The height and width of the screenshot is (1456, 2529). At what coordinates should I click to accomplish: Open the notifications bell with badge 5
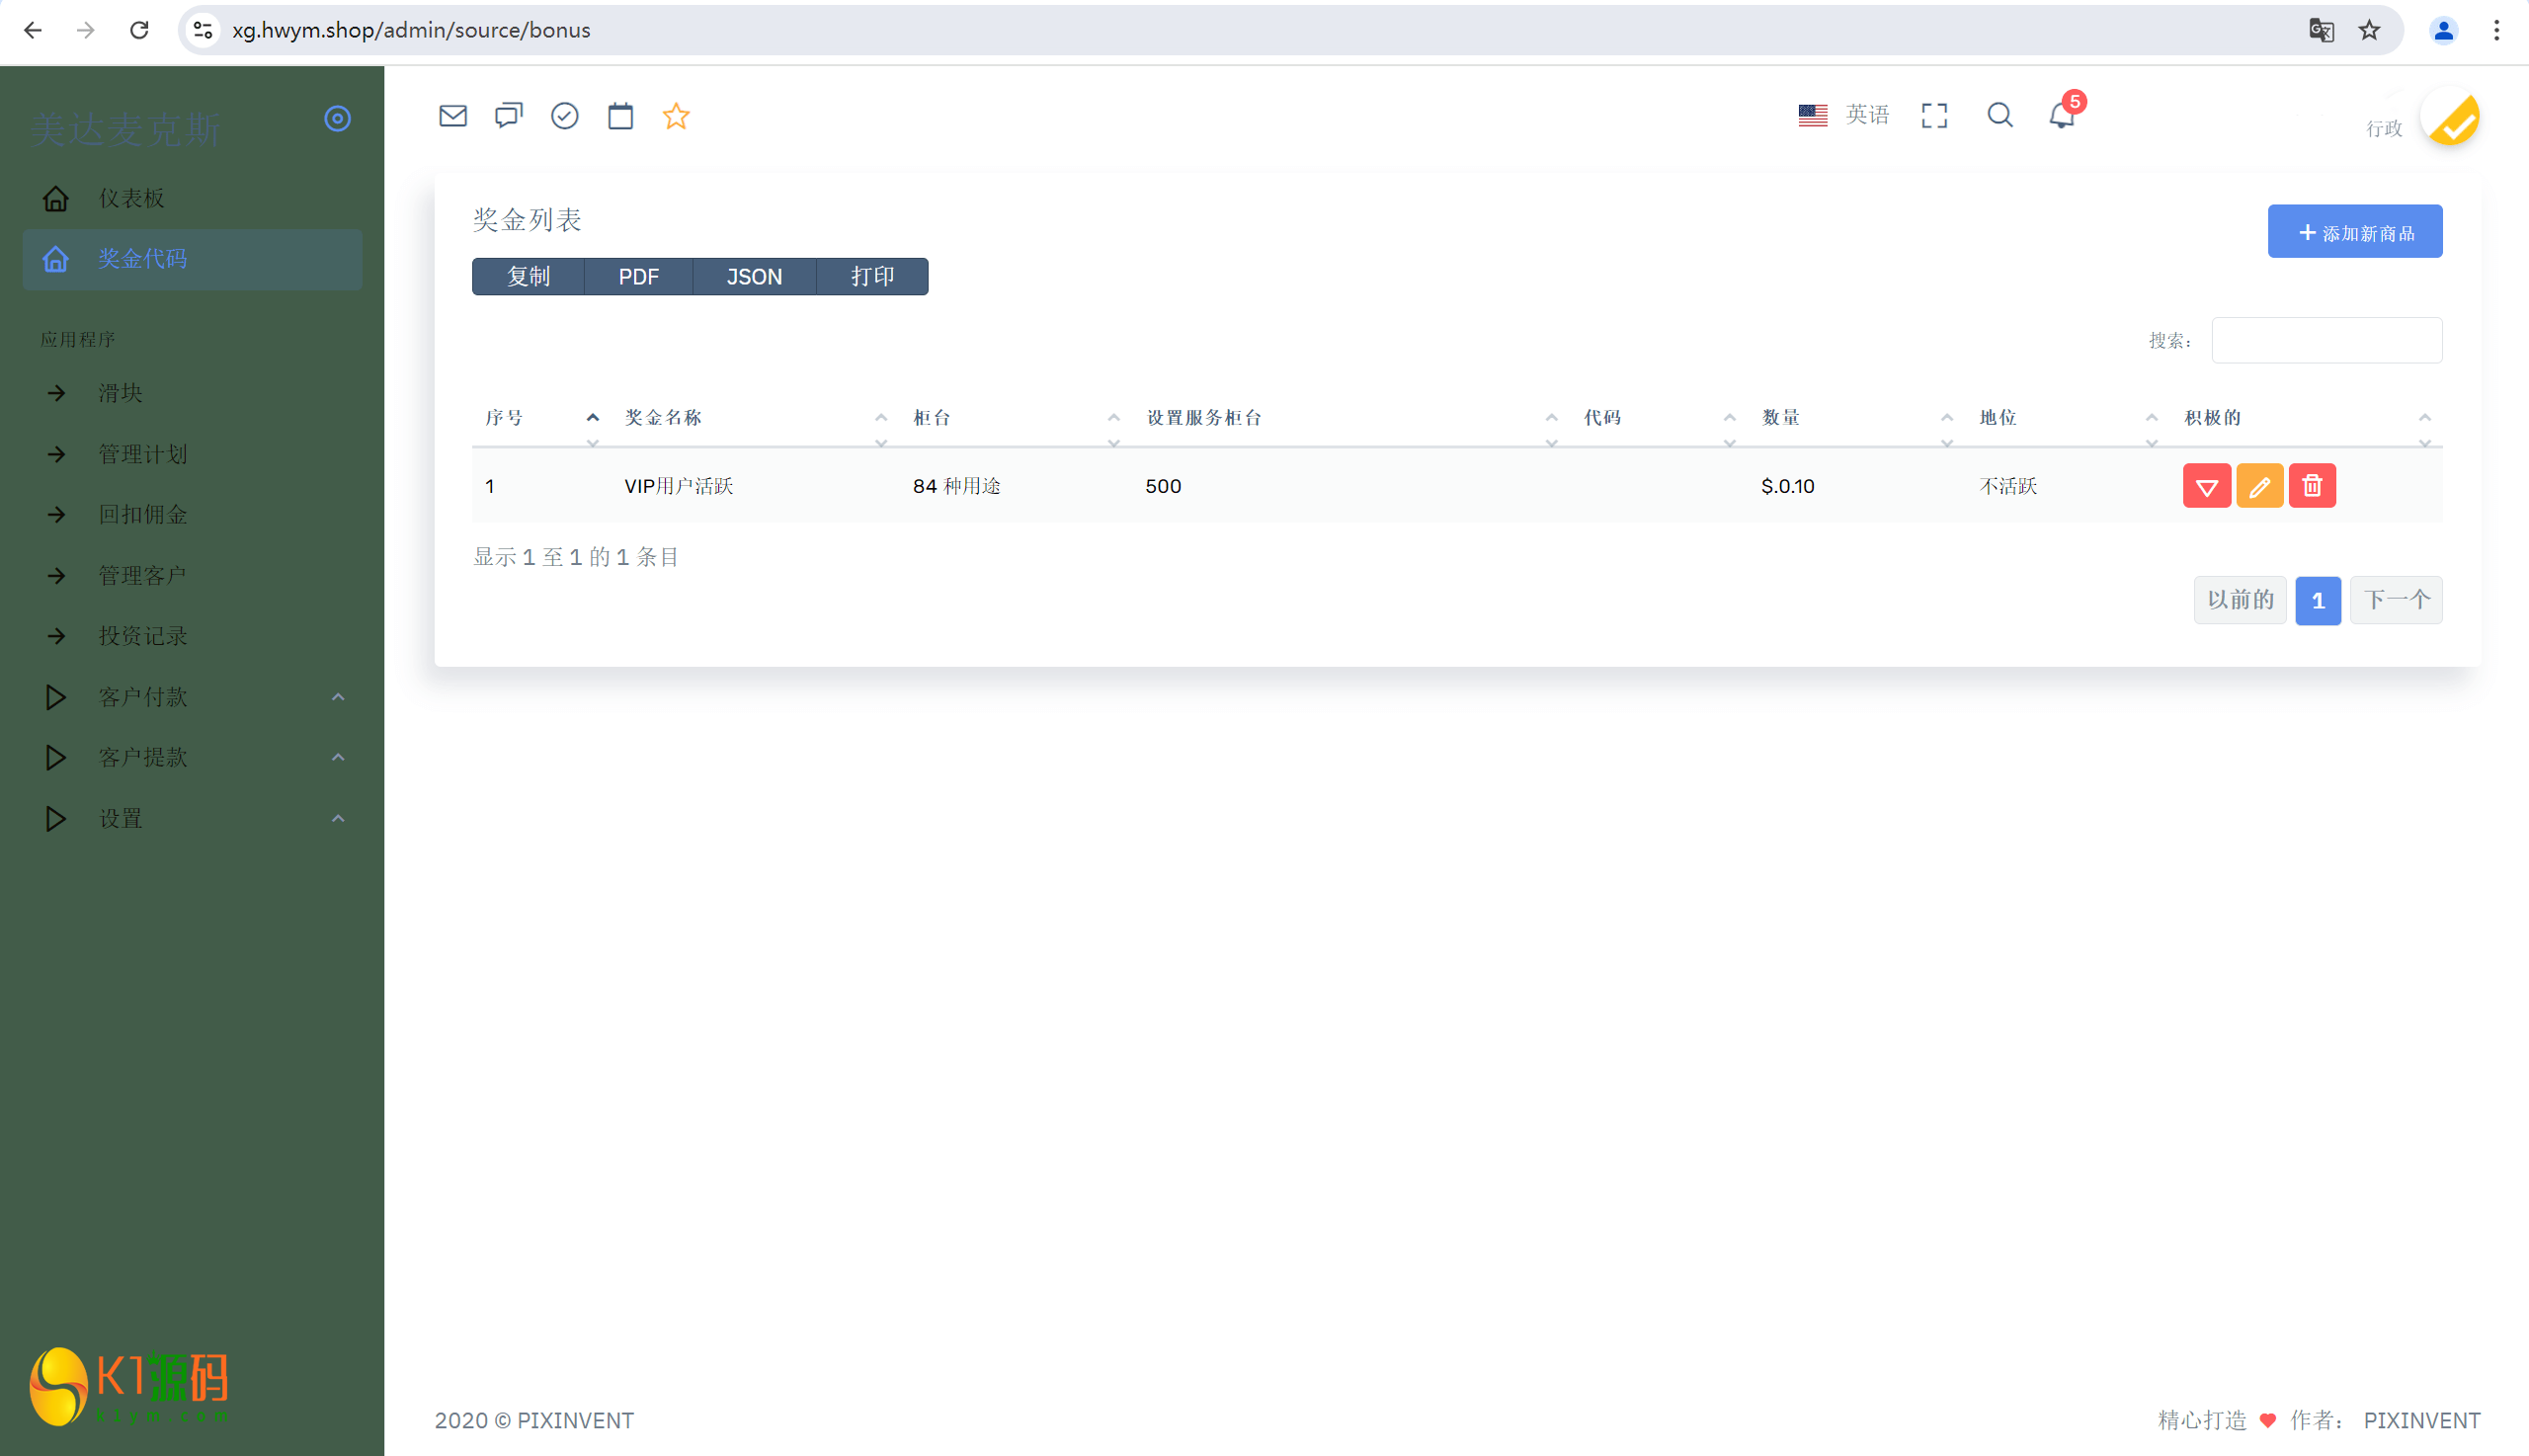(2062, 115)
